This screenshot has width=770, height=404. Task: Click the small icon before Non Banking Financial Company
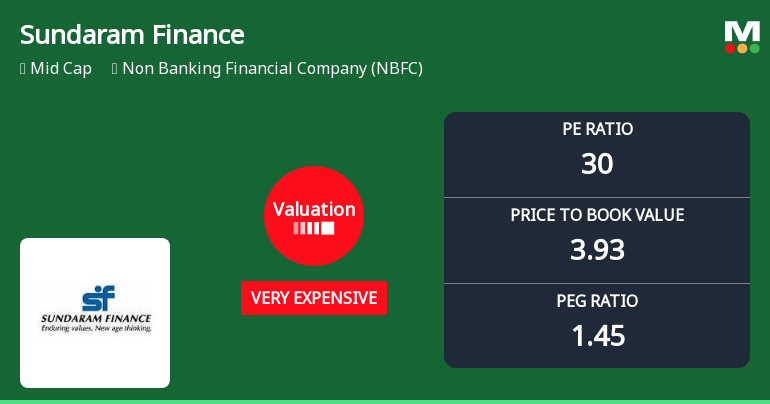(115, 69)
